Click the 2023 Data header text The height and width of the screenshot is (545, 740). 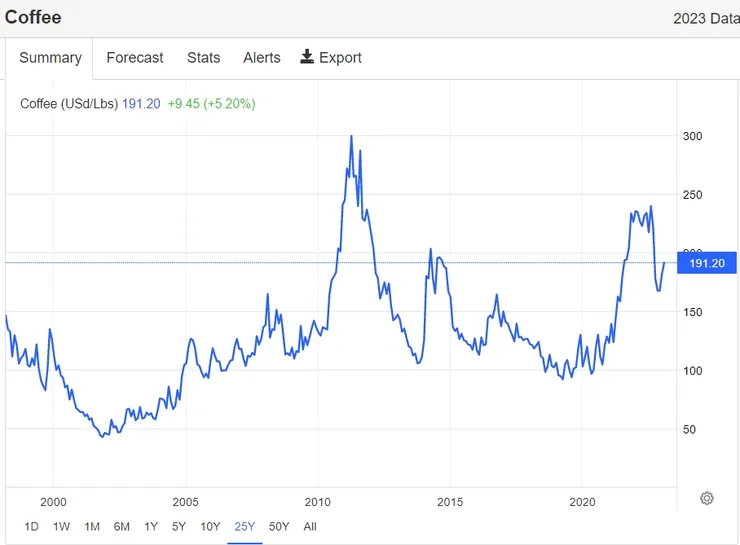(x=706, y=18)
